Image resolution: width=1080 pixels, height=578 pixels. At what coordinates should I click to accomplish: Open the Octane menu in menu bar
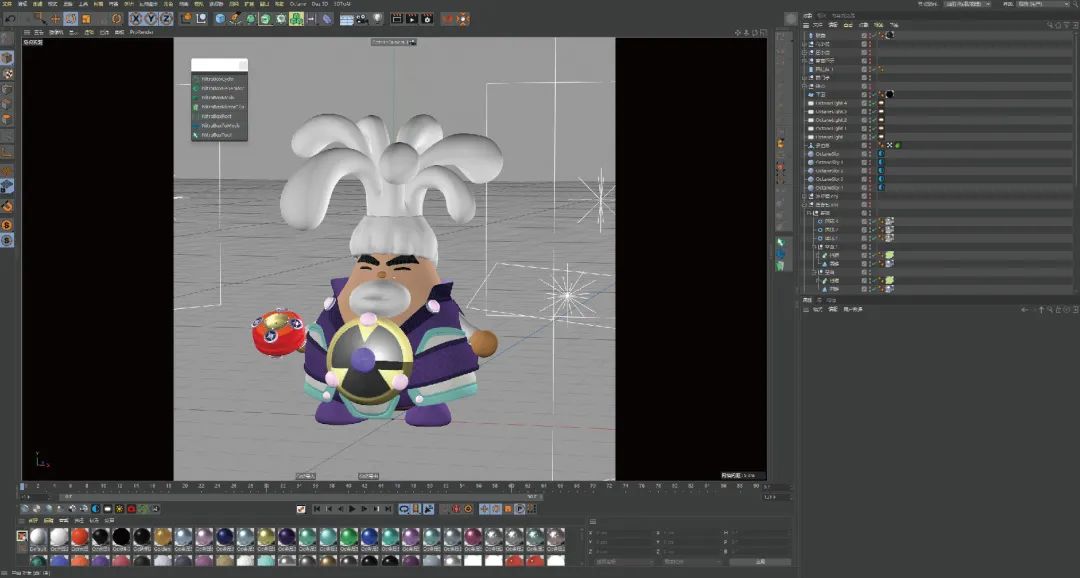point(297,4)
